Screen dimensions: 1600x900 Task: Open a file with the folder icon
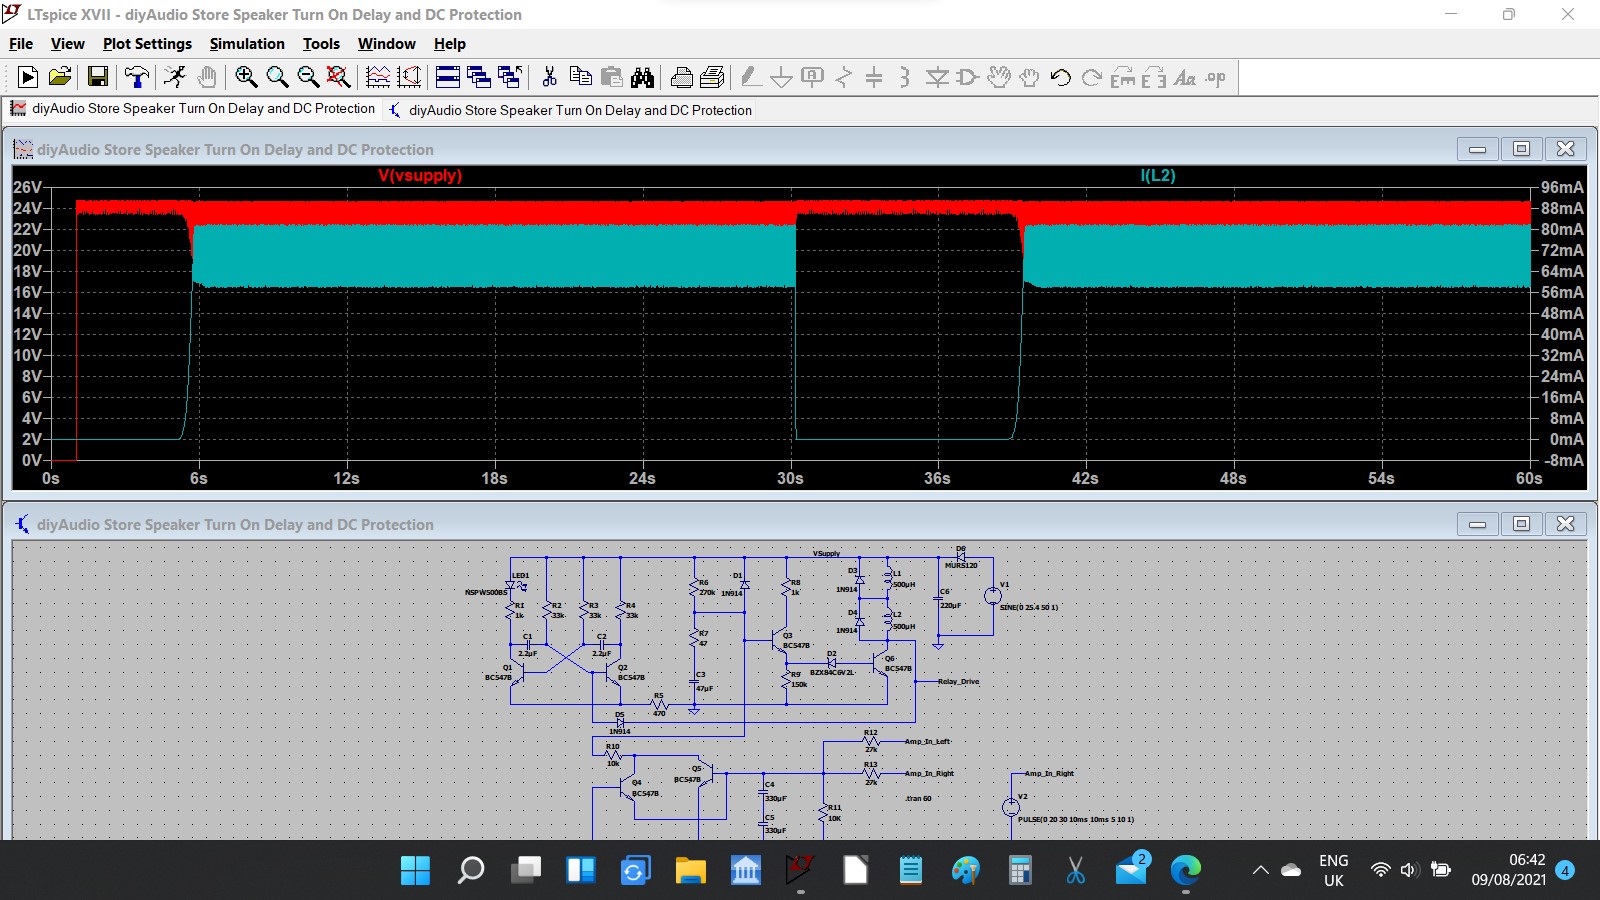(x=60, y=77)
